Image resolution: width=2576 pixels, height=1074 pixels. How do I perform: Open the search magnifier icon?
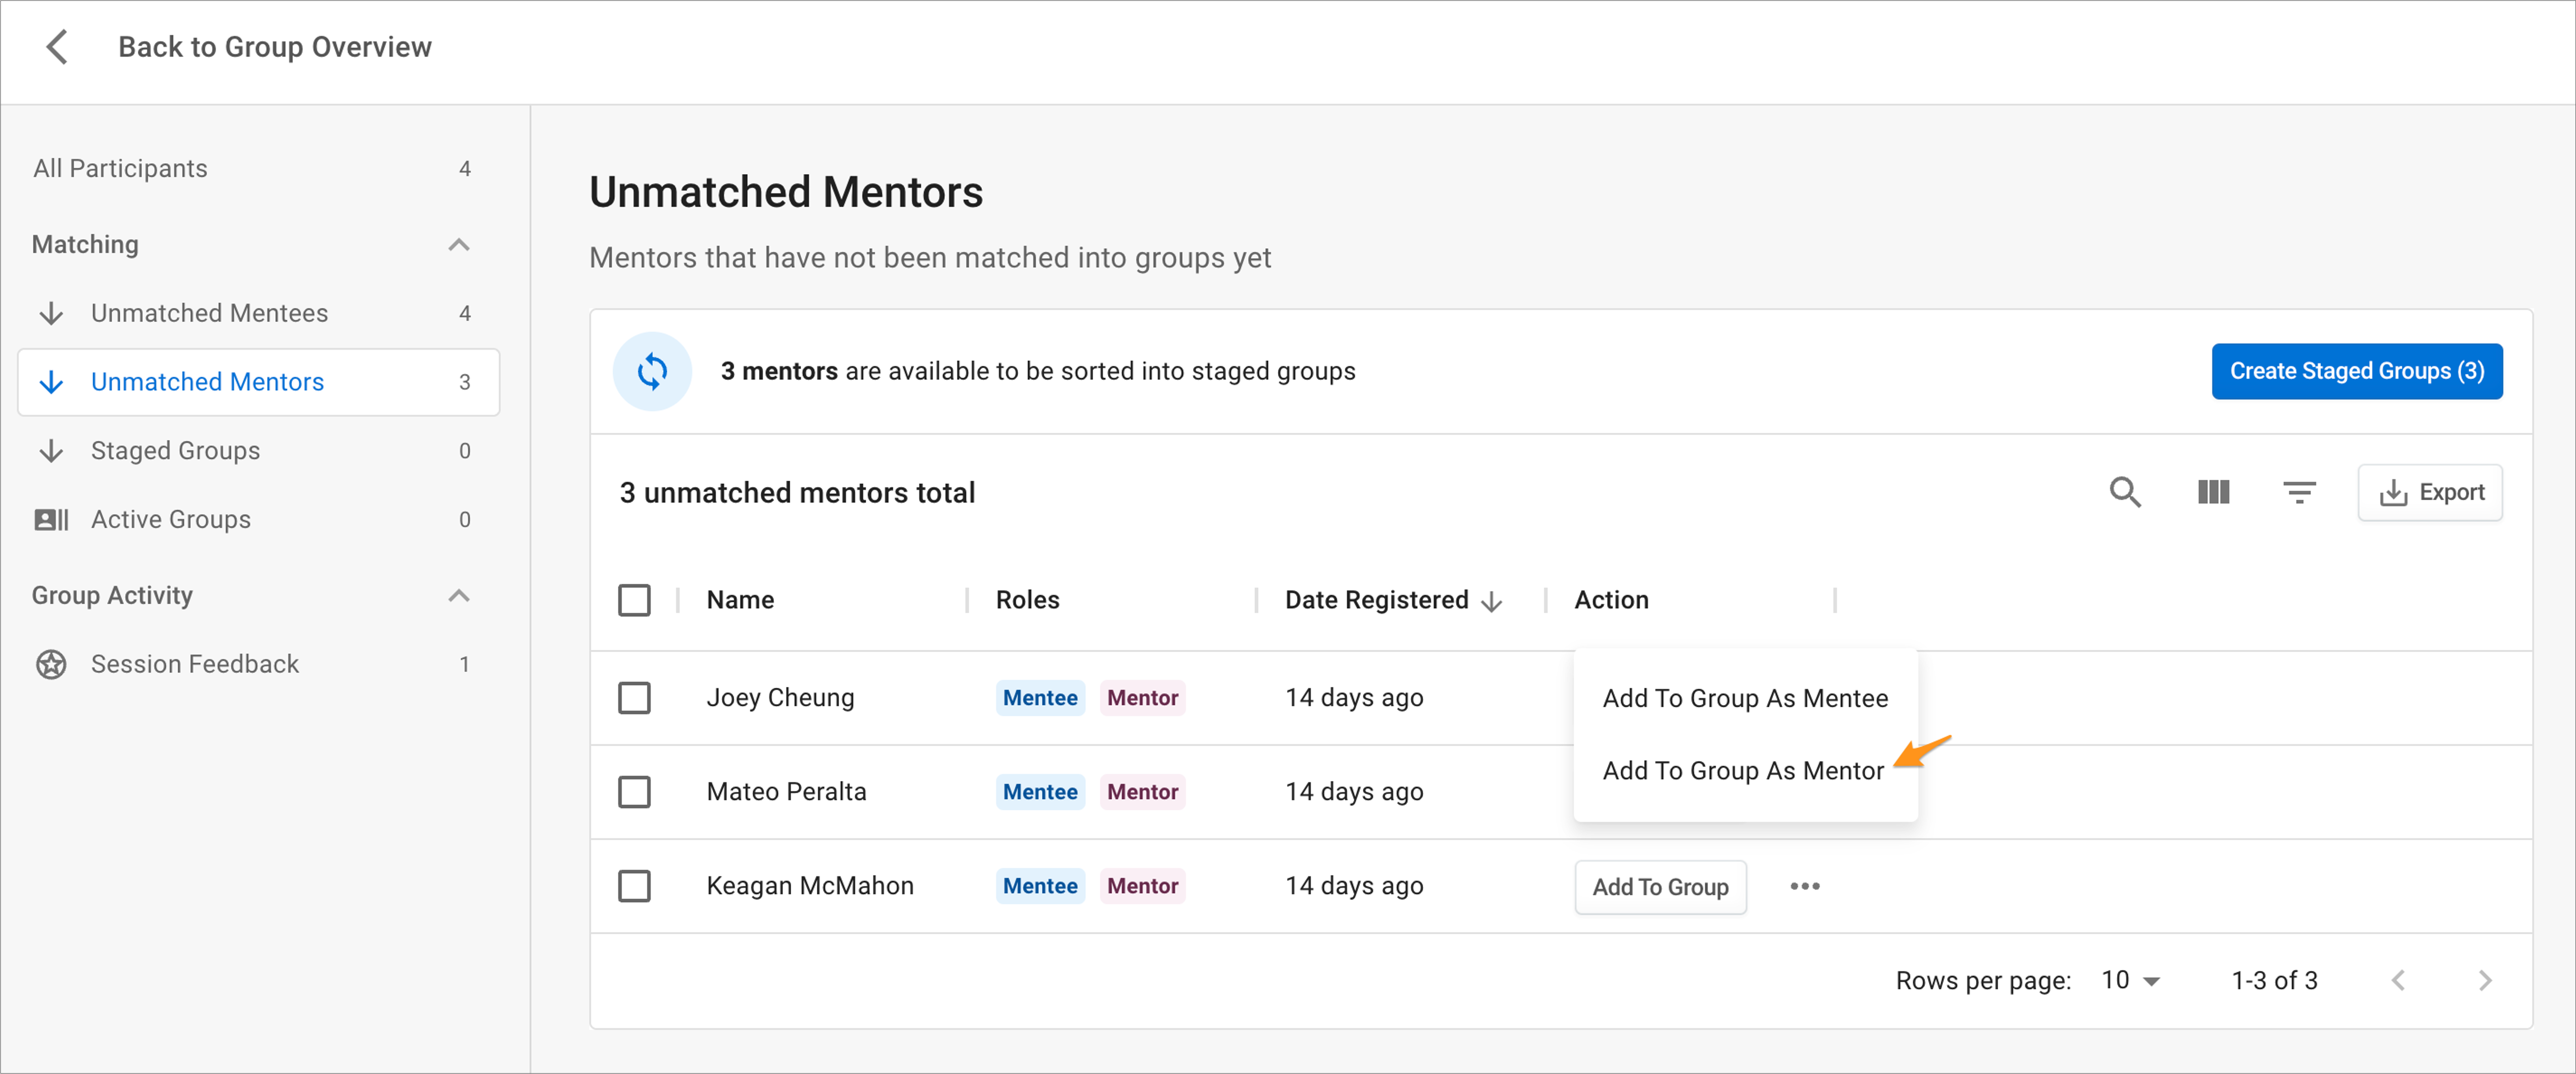point(2125,492)
